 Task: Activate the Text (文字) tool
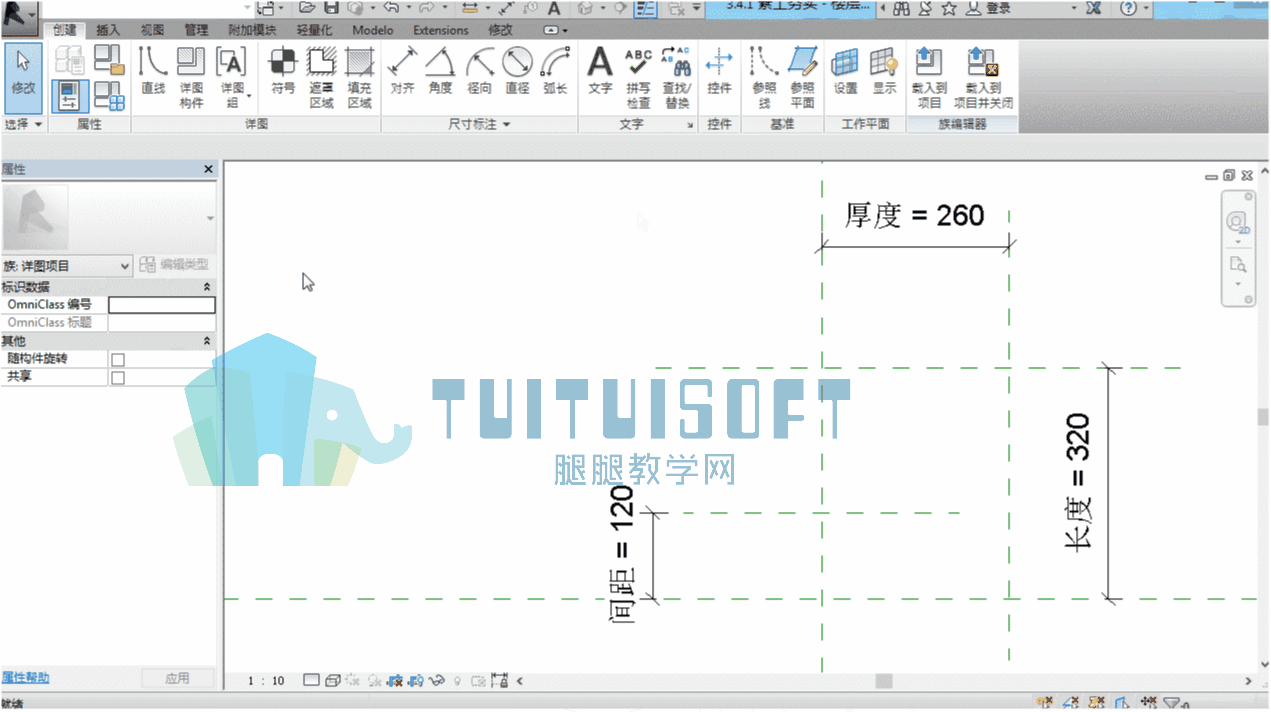pyautogui.click(x=600, y=71)
